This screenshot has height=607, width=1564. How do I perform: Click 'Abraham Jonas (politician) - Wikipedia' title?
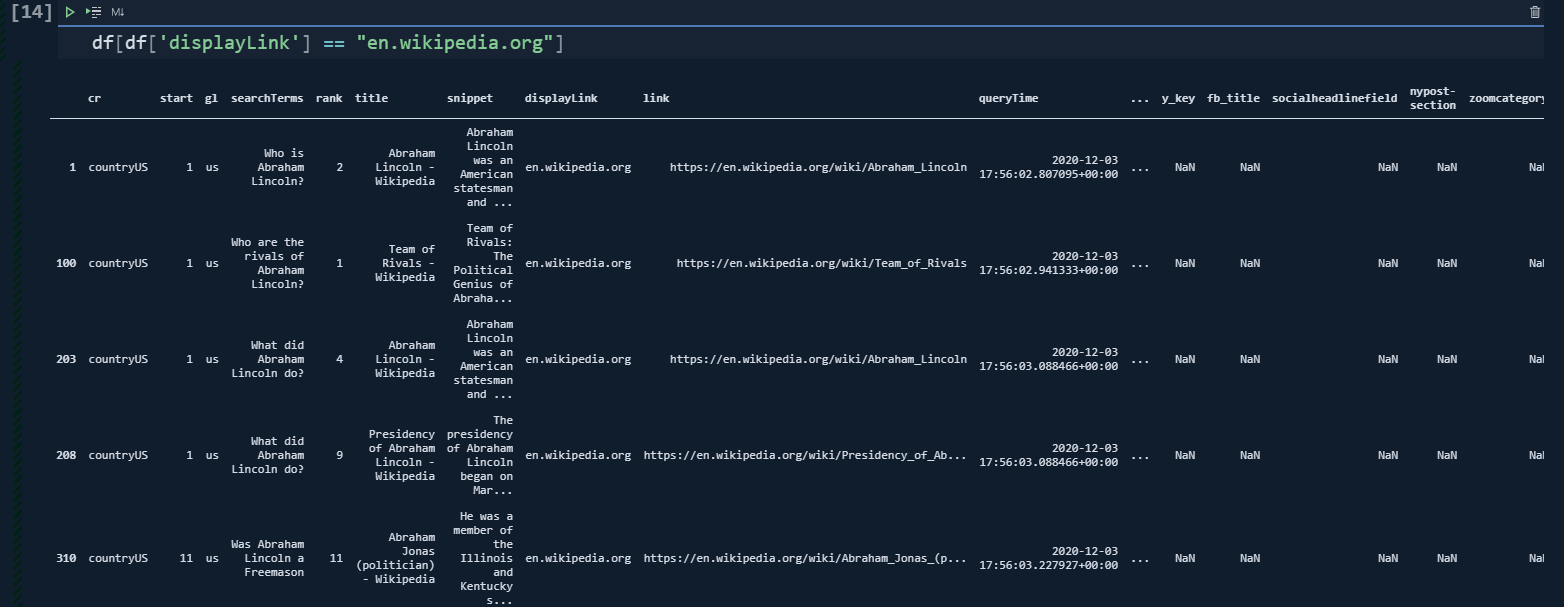coord(398,558)
